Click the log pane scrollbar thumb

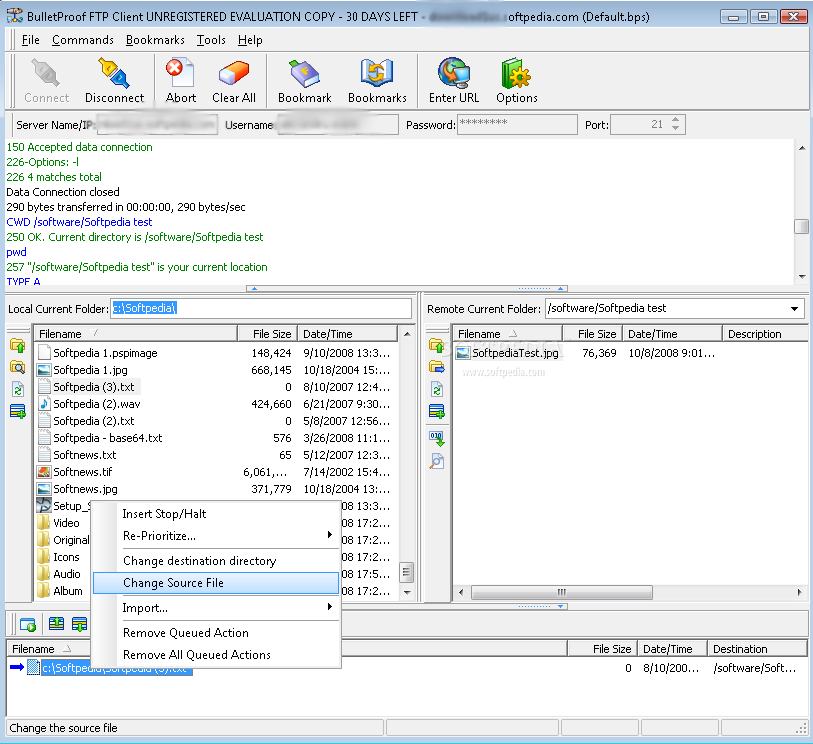802,227
